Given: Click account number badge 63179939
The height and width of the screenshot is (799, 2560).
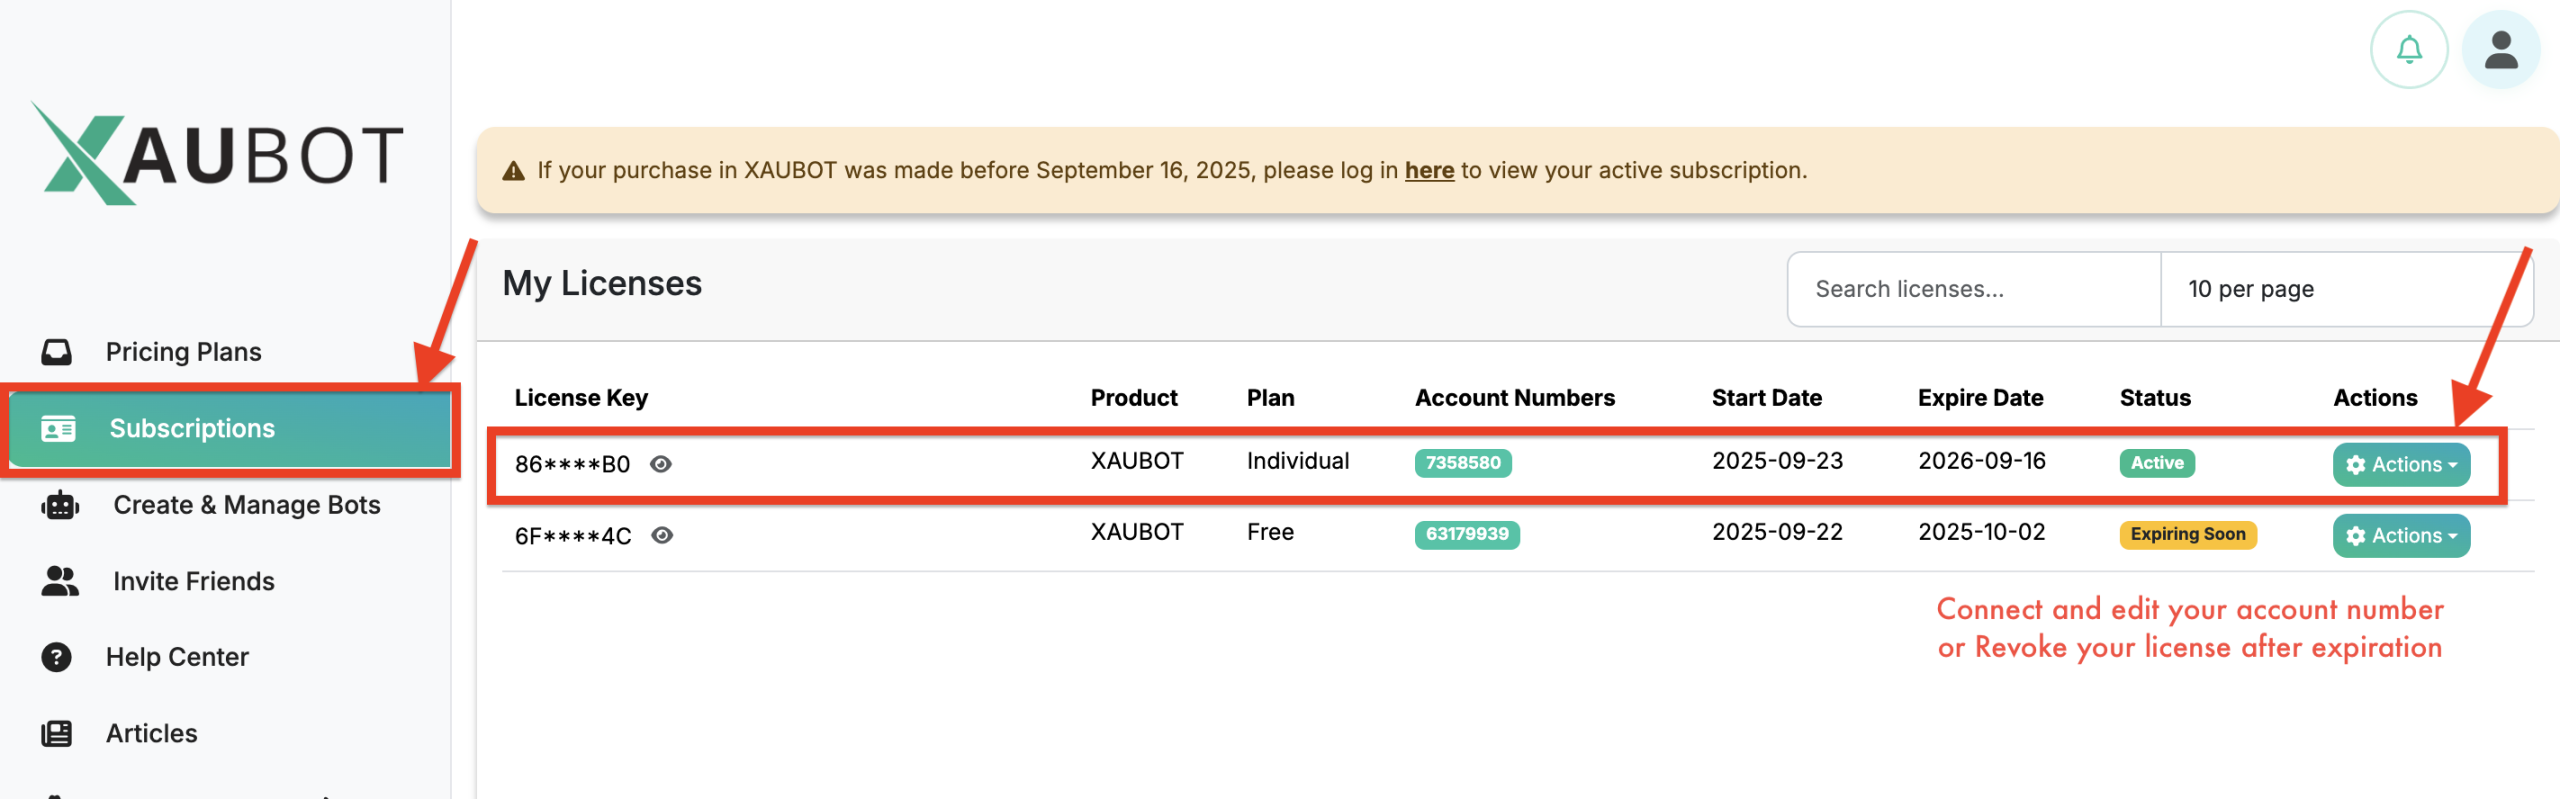Looking at the screenshot, I should coord(1466,534).
